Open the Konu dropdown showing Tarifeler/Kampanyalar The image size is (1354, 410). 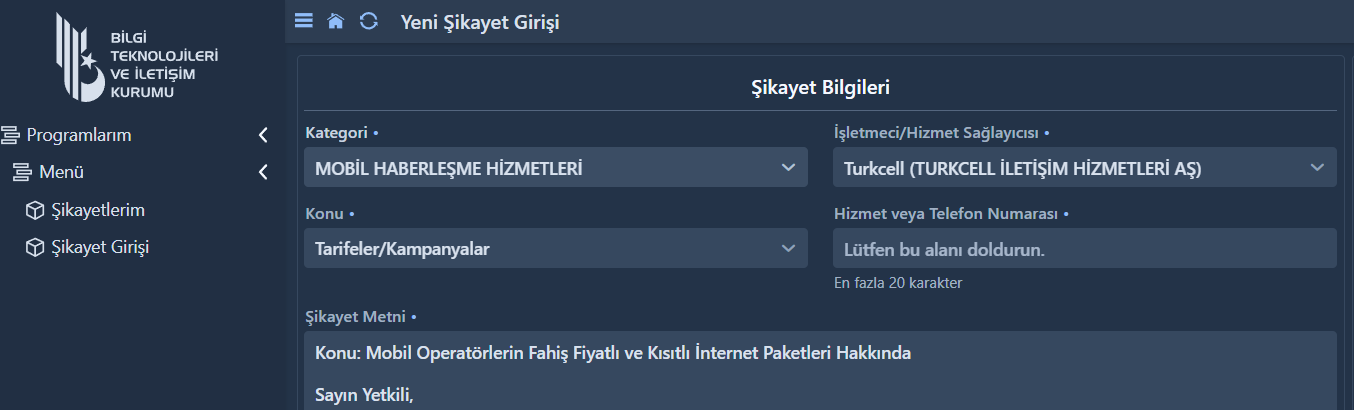pos(556,248)
